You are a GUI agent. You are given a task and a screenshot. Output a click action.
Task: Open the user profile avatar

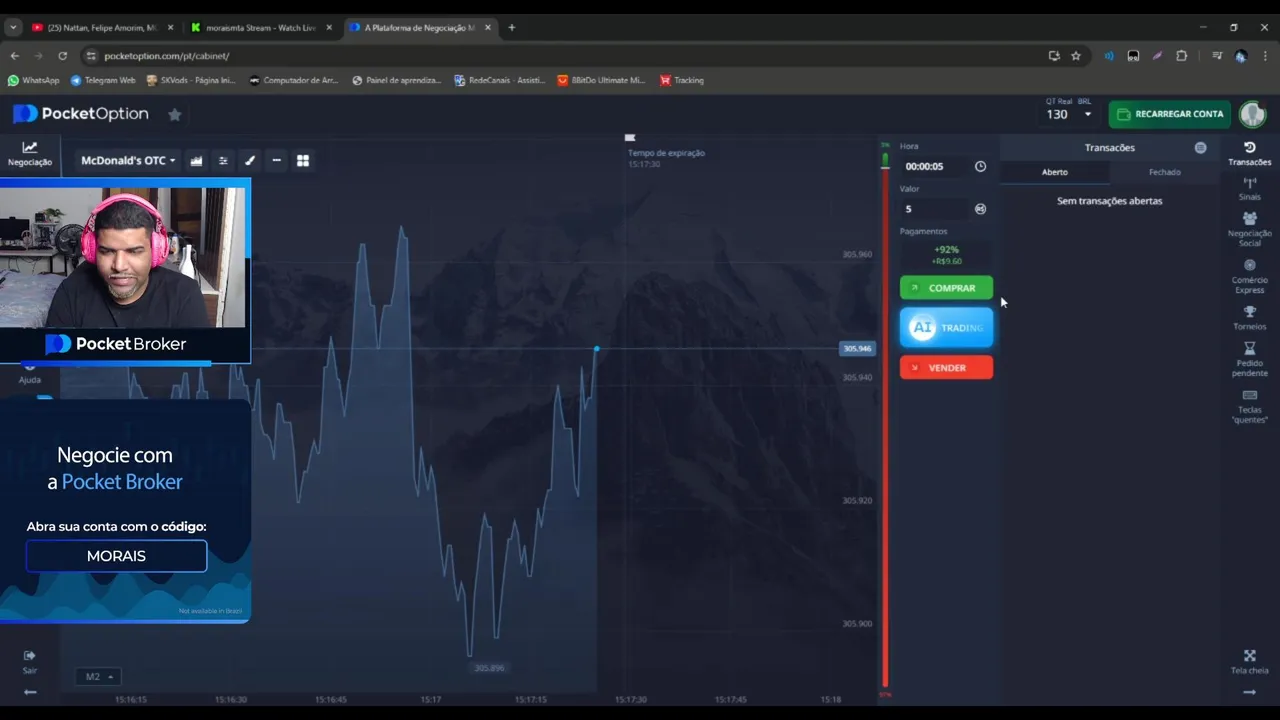point(1252,114)
